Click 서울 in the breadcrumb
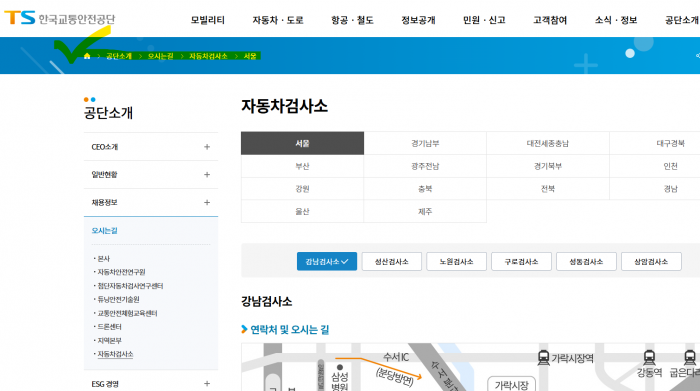 point(250,56)
